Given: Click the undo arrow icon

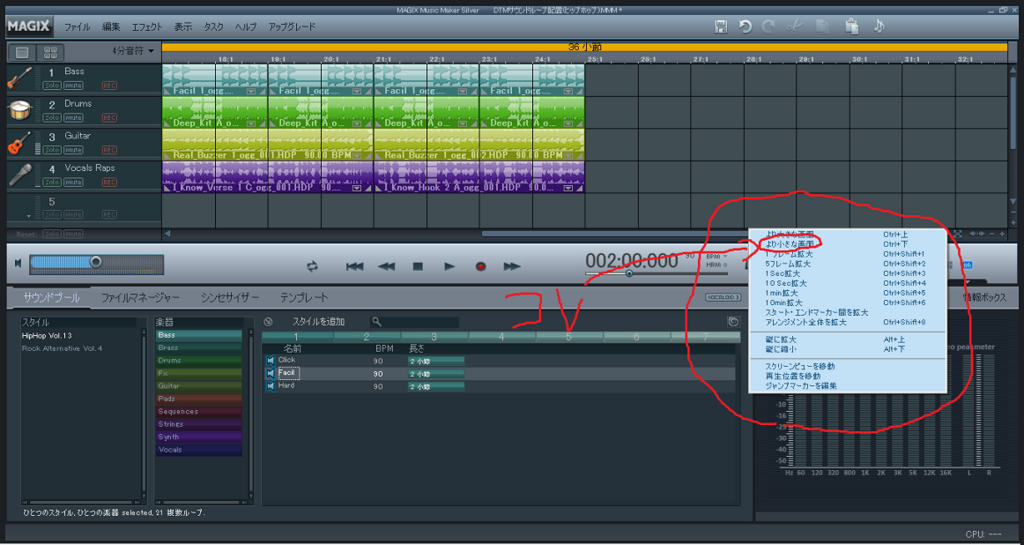Looking at the screenshot, I should click(x=744, y=27).
